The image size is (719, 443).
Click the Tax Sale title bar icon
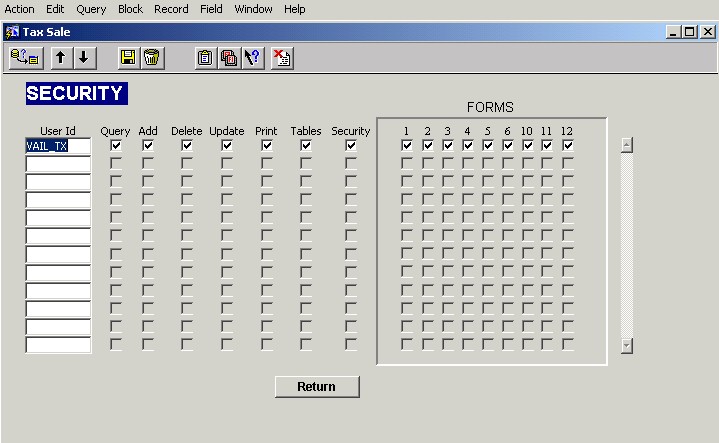coord(12,32)
